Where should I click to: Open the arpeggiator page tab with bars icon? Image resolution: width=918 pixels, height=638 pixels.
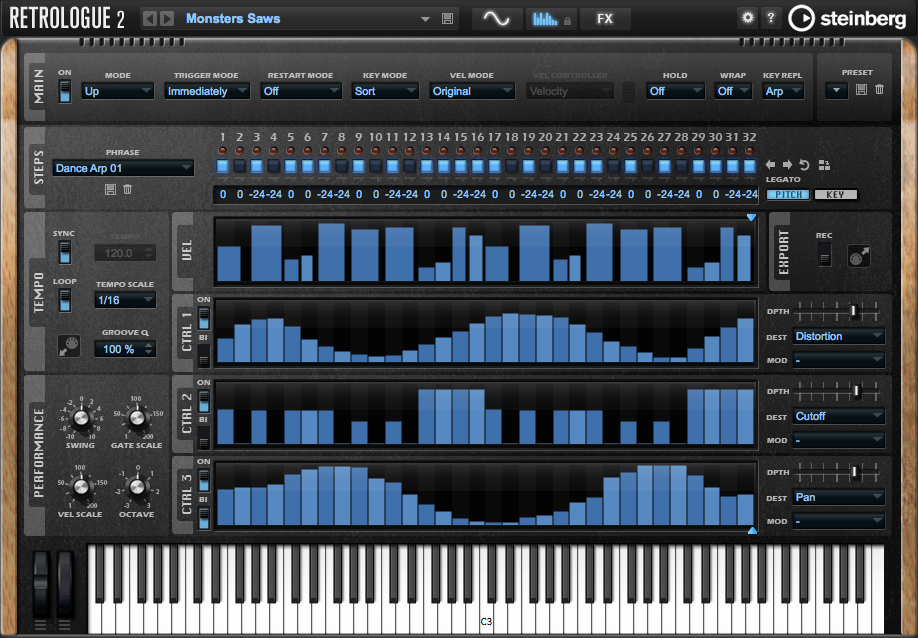[551, 19]
